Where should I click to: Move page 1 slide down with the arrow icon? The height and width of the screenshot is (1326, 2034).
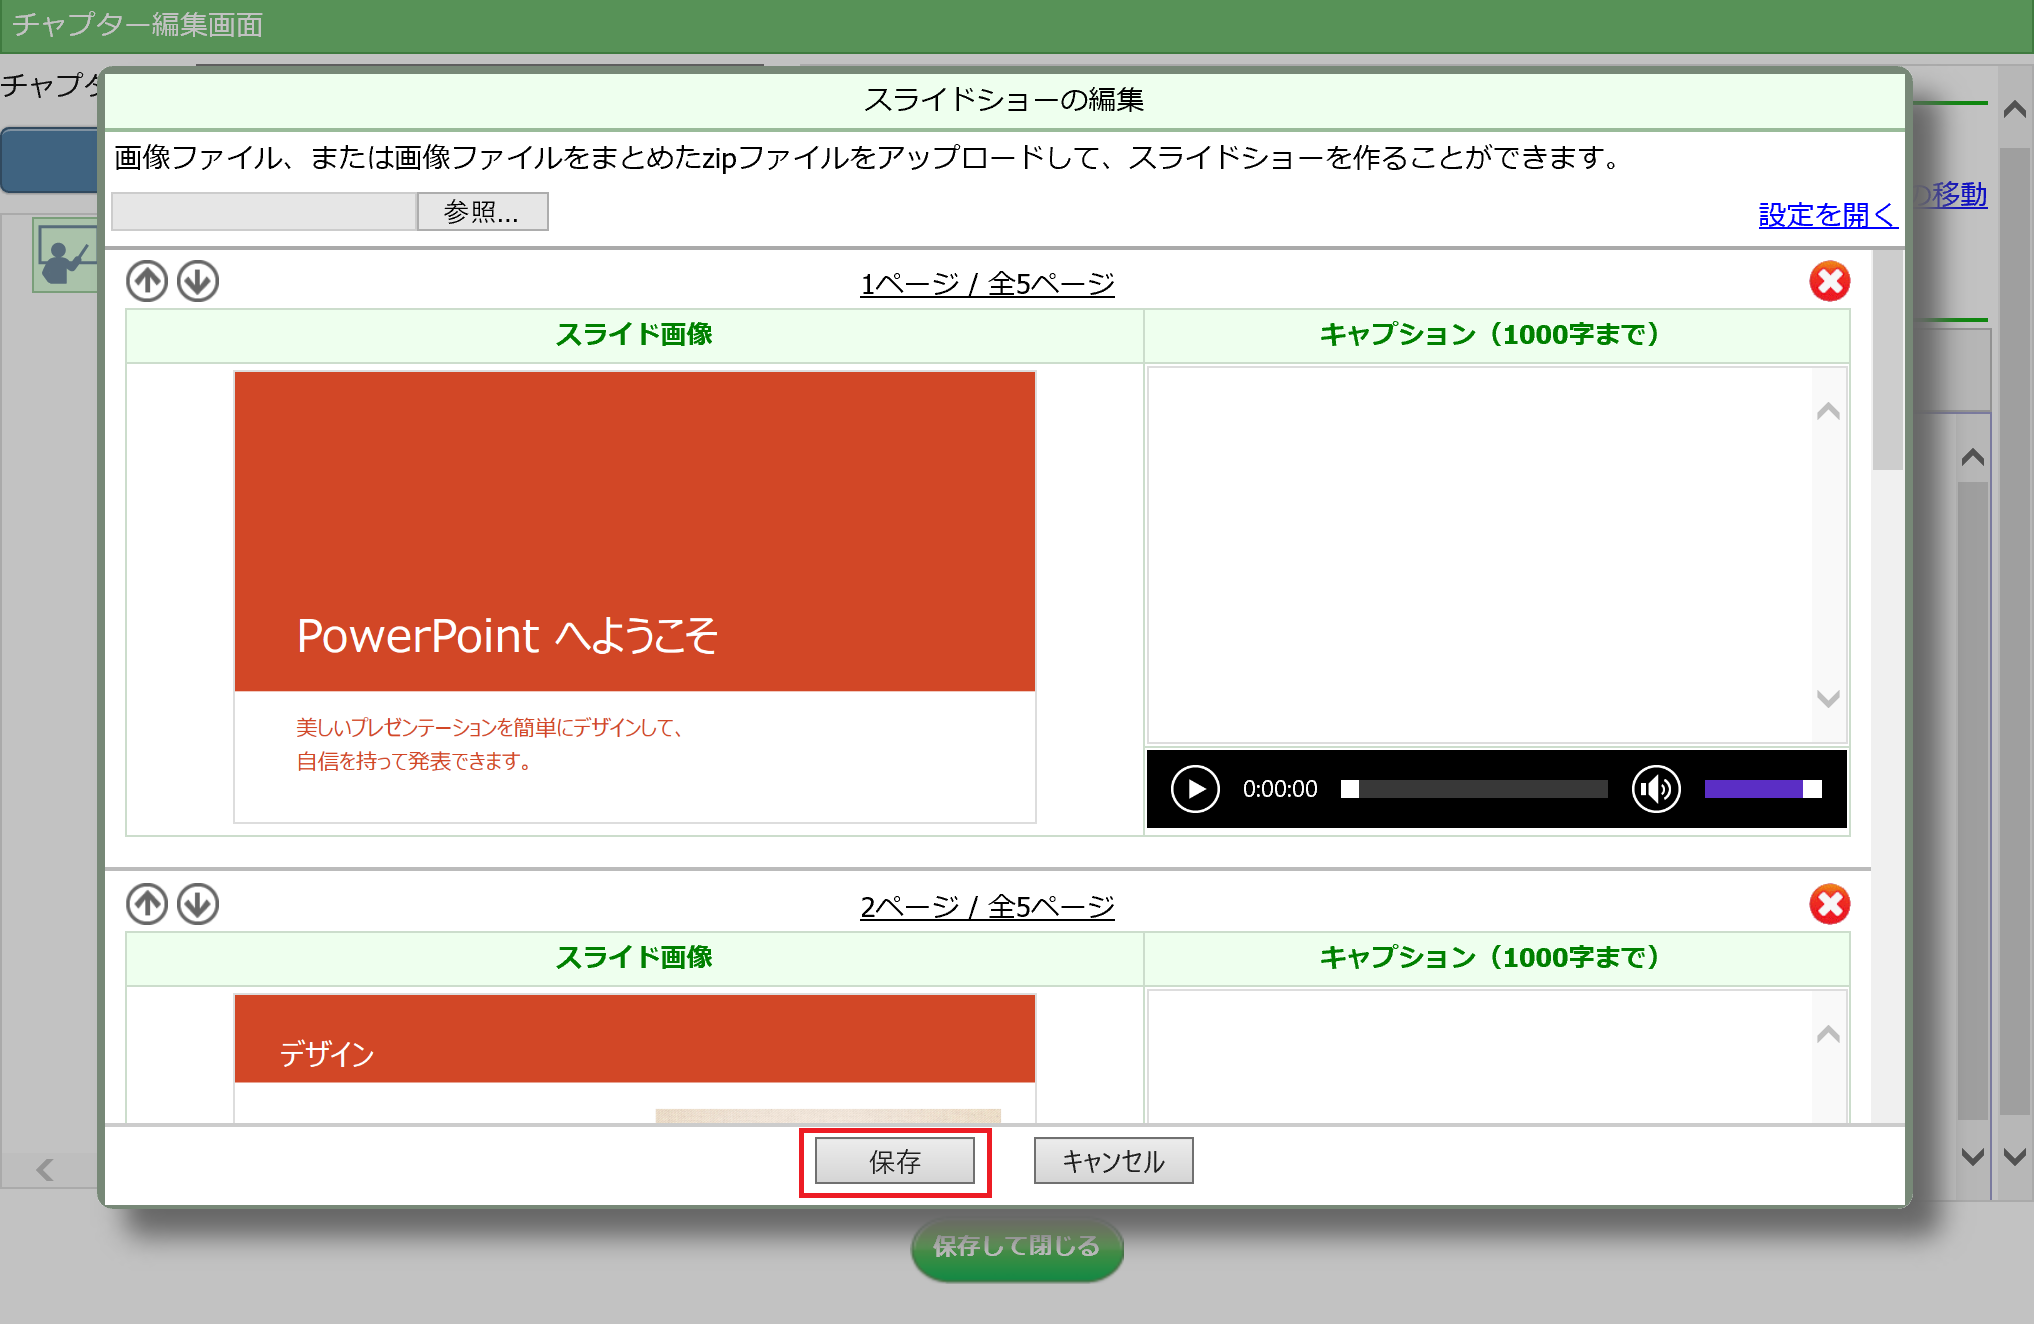point(198,281)
